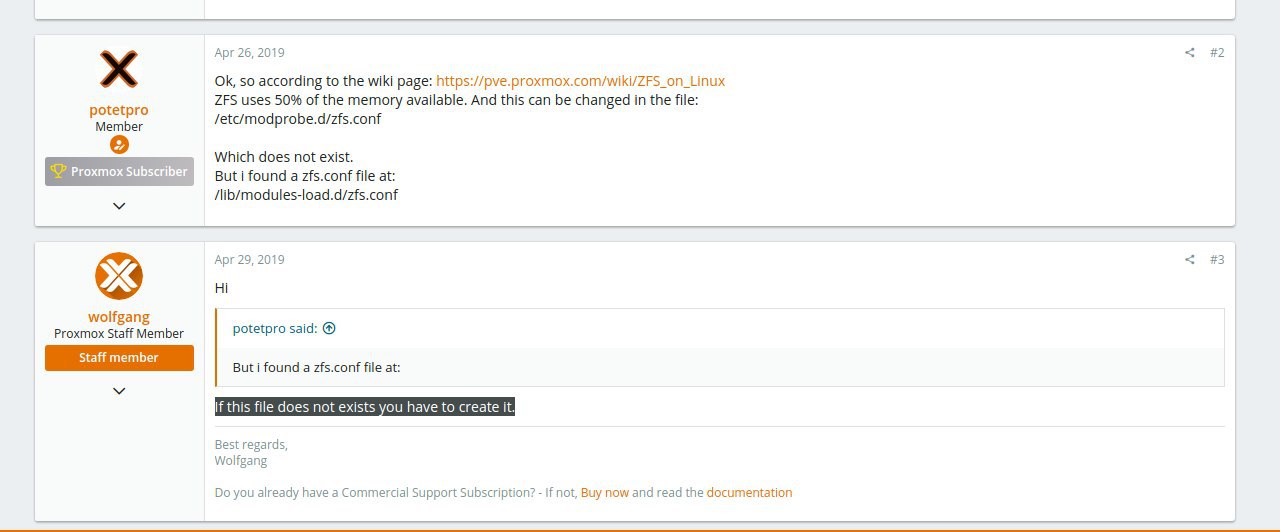Image resolution: width=1280 pixels, height=532 pixels.
Task: Open wolfgang's profile username link
Action: (x=119, y=317)
